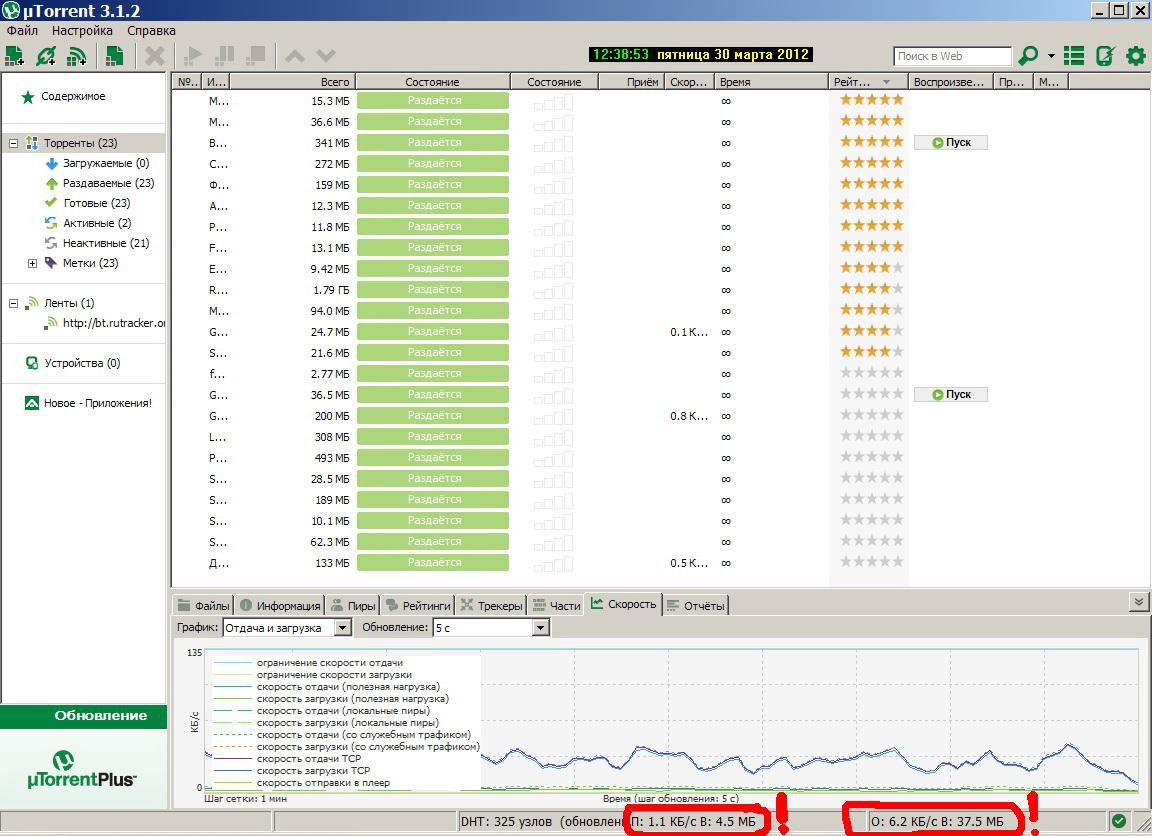
Task: Switch to the Части tab
Action: (x=556, y=605)
